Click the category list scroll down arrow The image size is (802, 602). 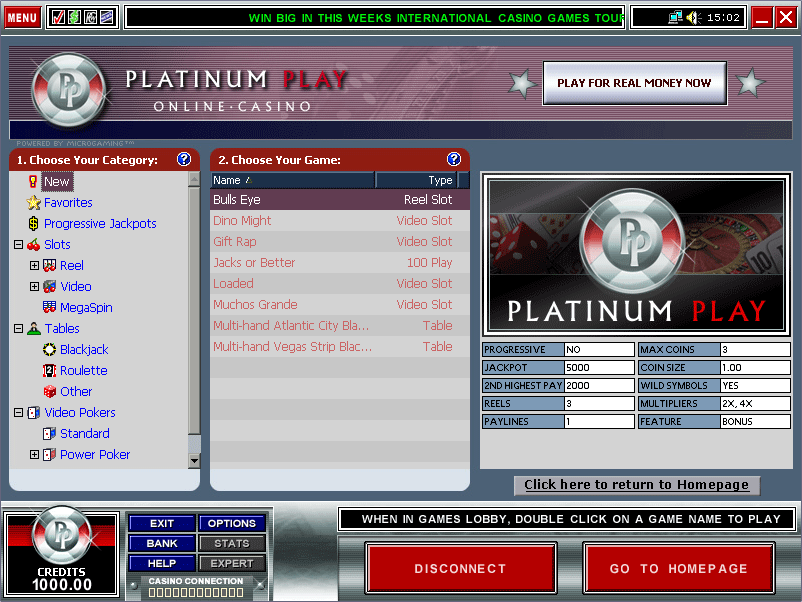point(194,461)
